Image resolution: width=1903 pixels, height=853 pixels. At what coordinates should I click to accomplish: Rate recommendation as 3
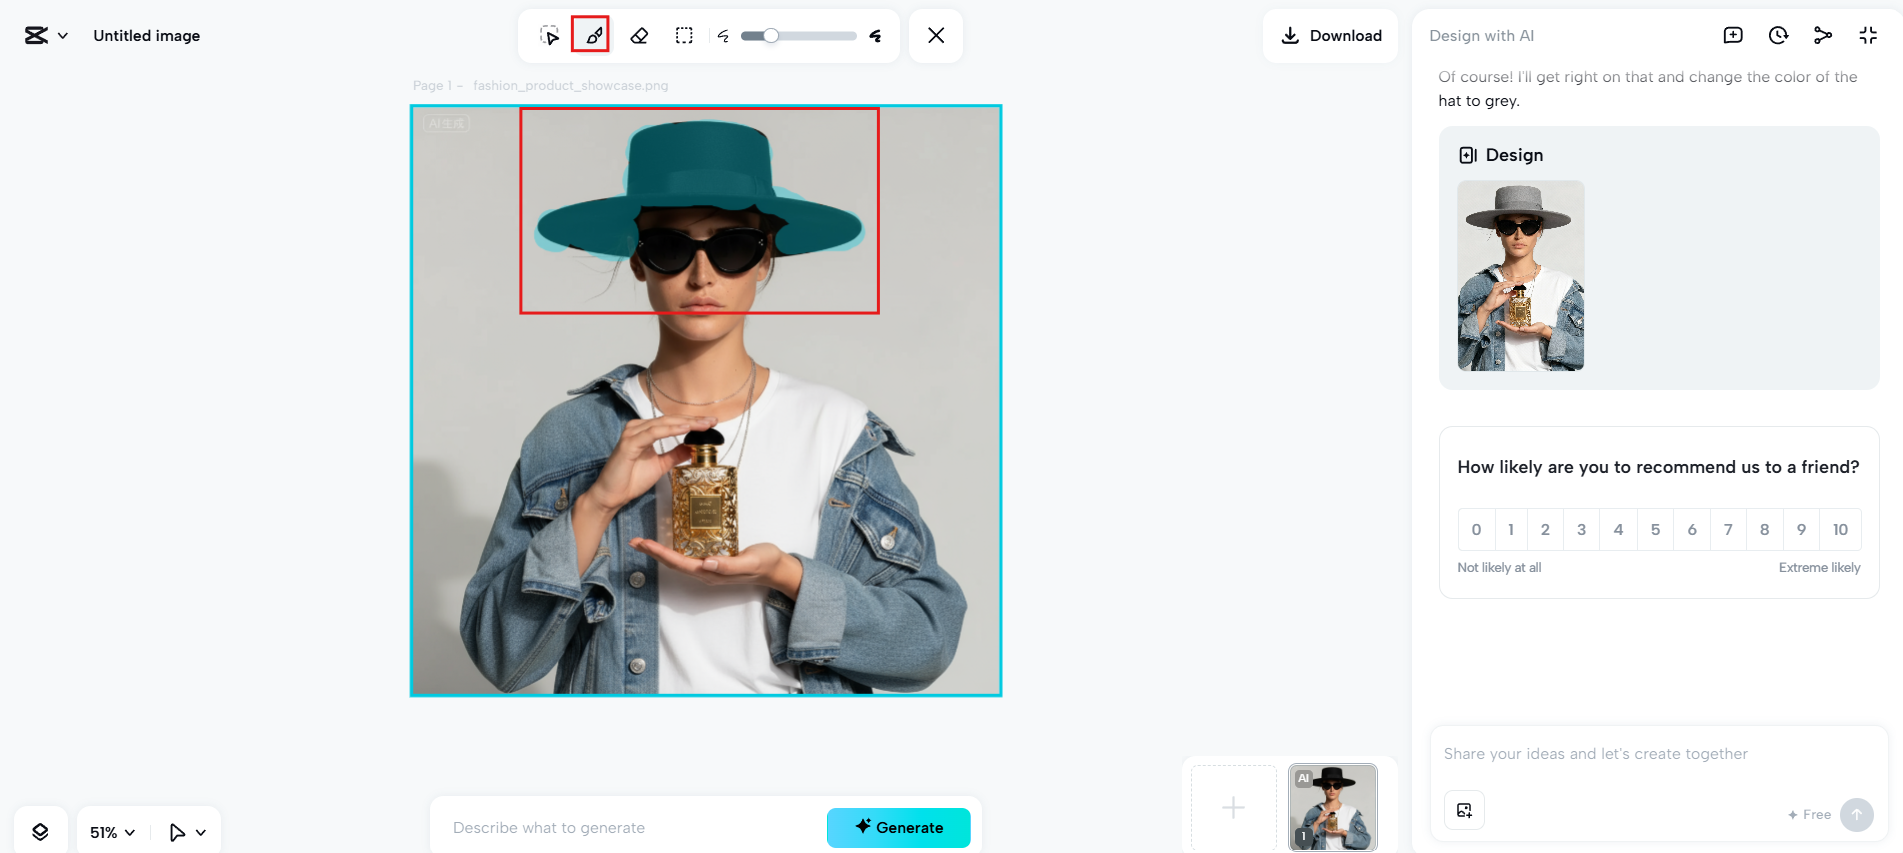click(1581, 530)
